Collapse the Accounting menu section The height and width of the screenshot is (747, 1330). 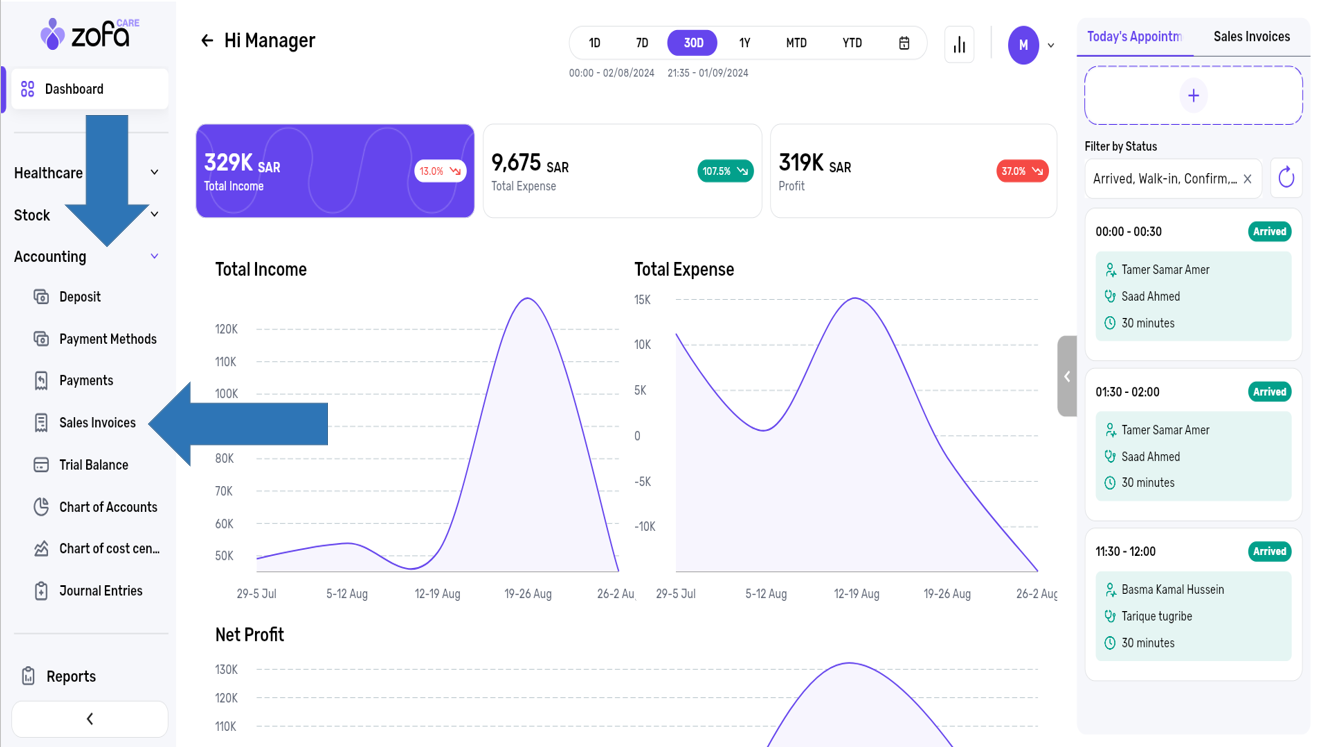(x=154, y=257)
